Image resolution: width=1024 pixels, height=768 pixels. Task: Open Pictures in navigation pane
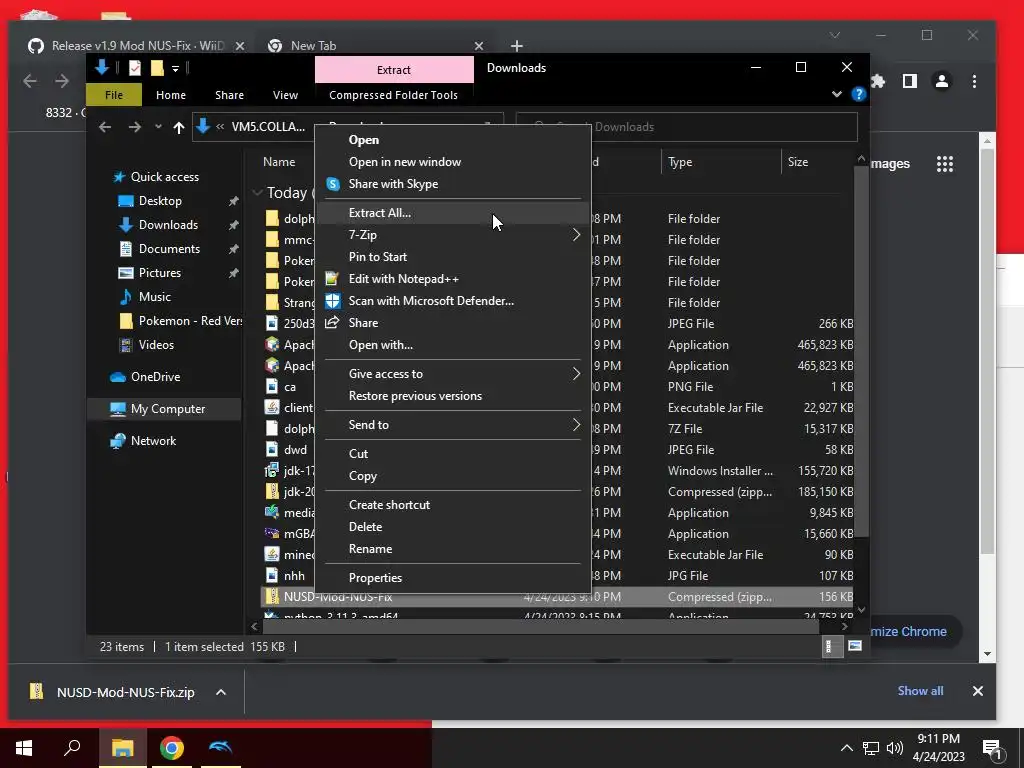click(x=159, y=273)
